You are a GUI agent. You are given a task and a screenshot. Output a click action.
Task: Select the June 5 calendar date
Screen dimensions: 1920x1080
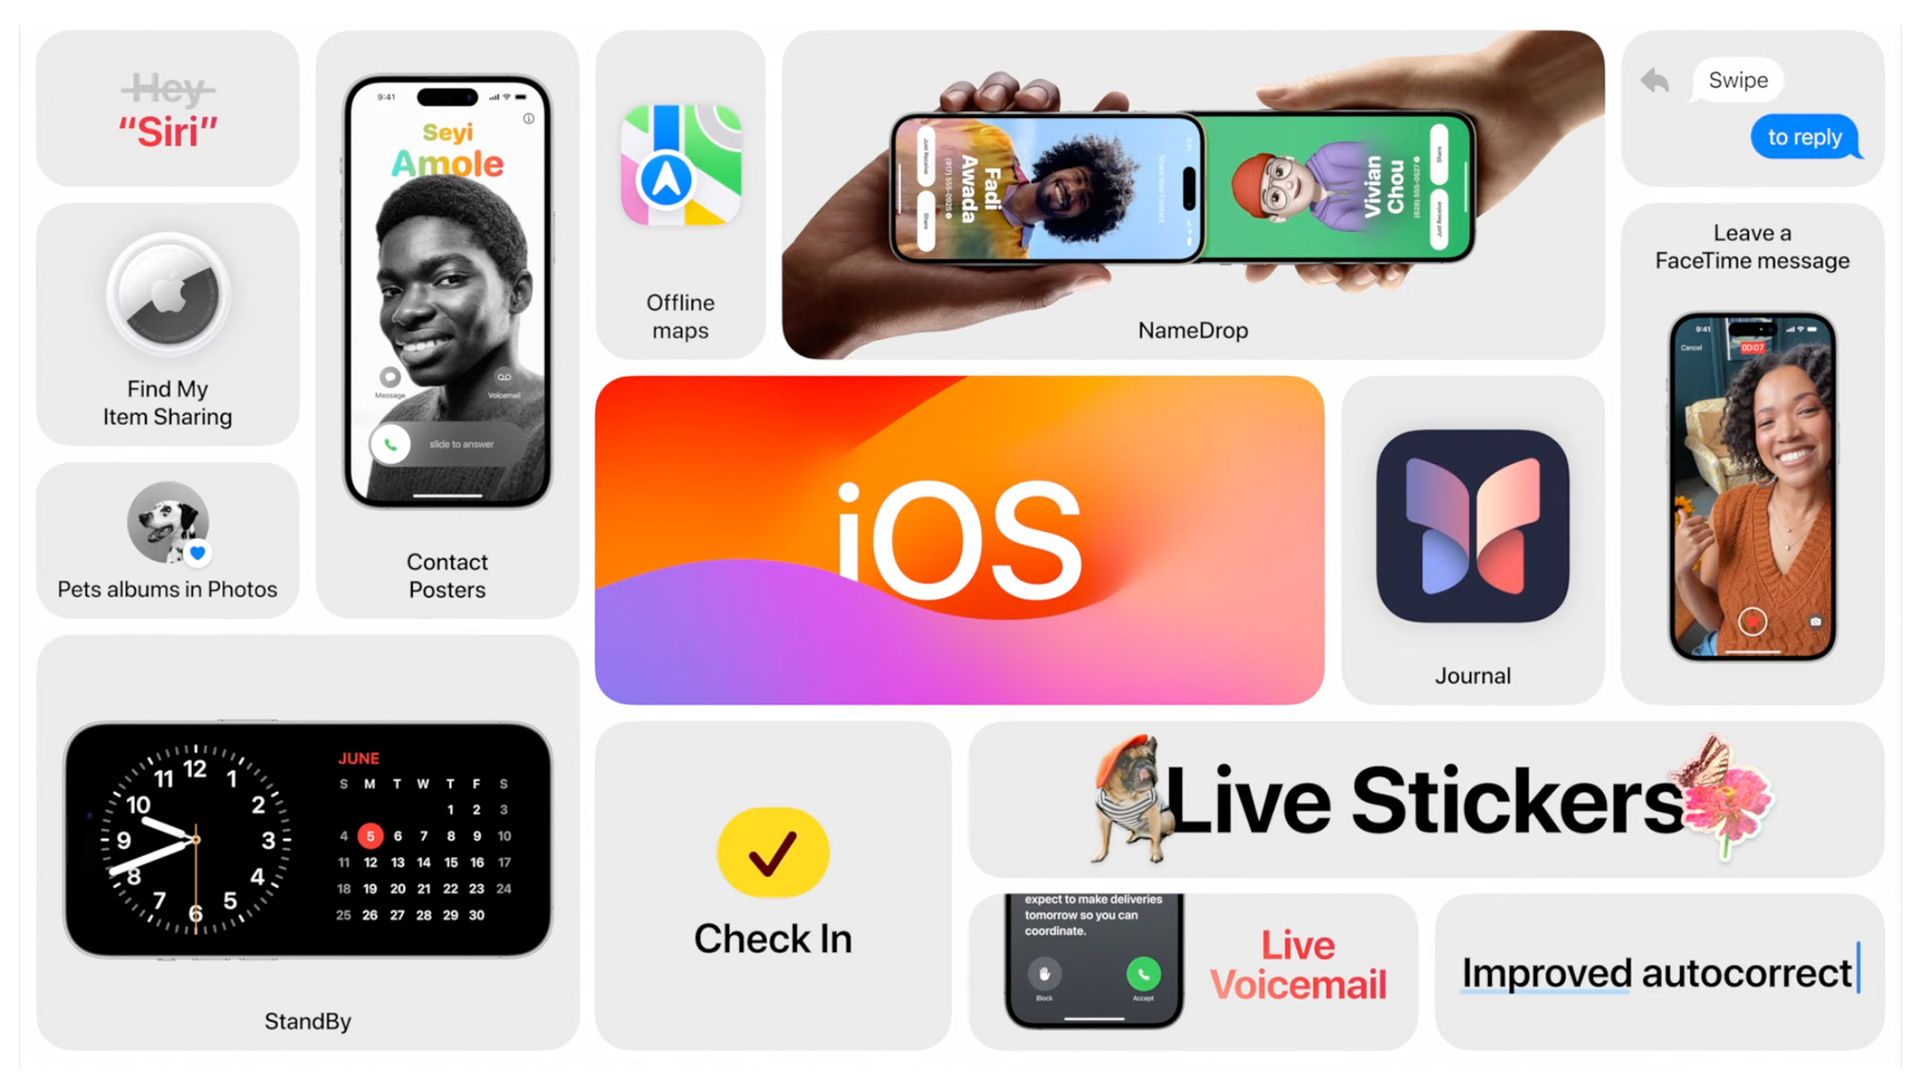tap(367, 835)
